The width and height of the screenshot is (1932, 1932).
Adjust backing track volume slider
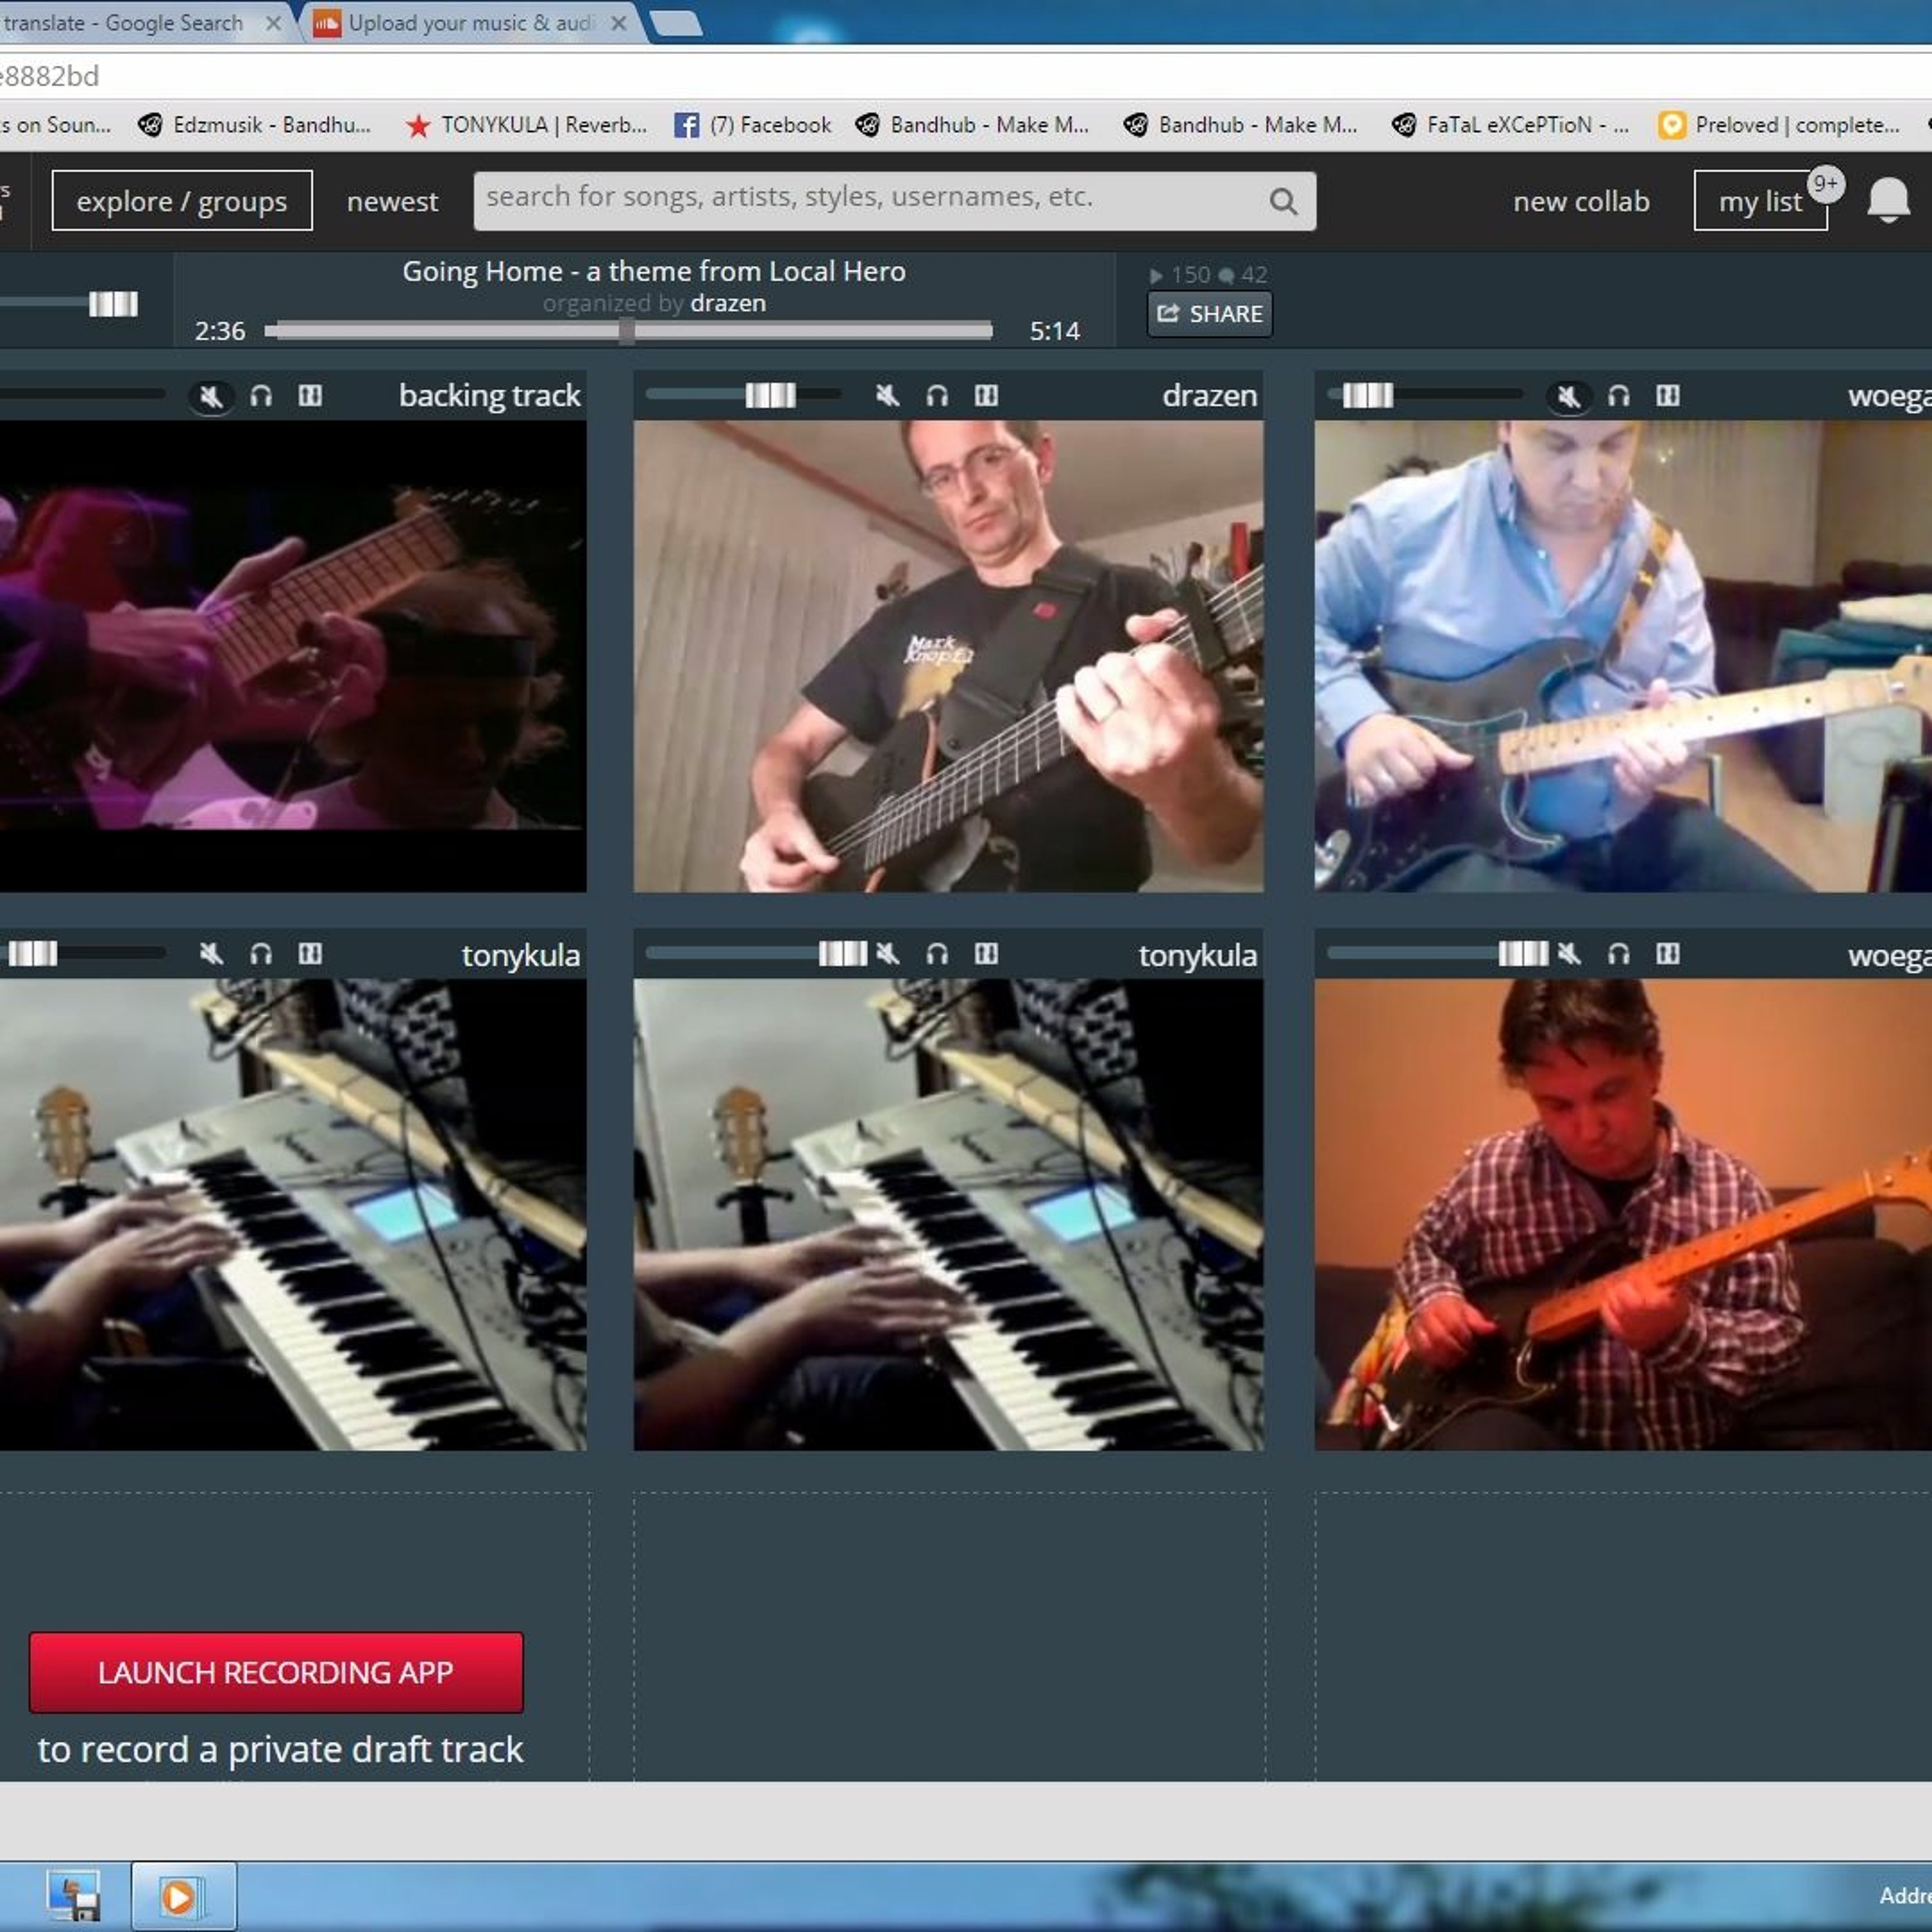coord(82,395)
